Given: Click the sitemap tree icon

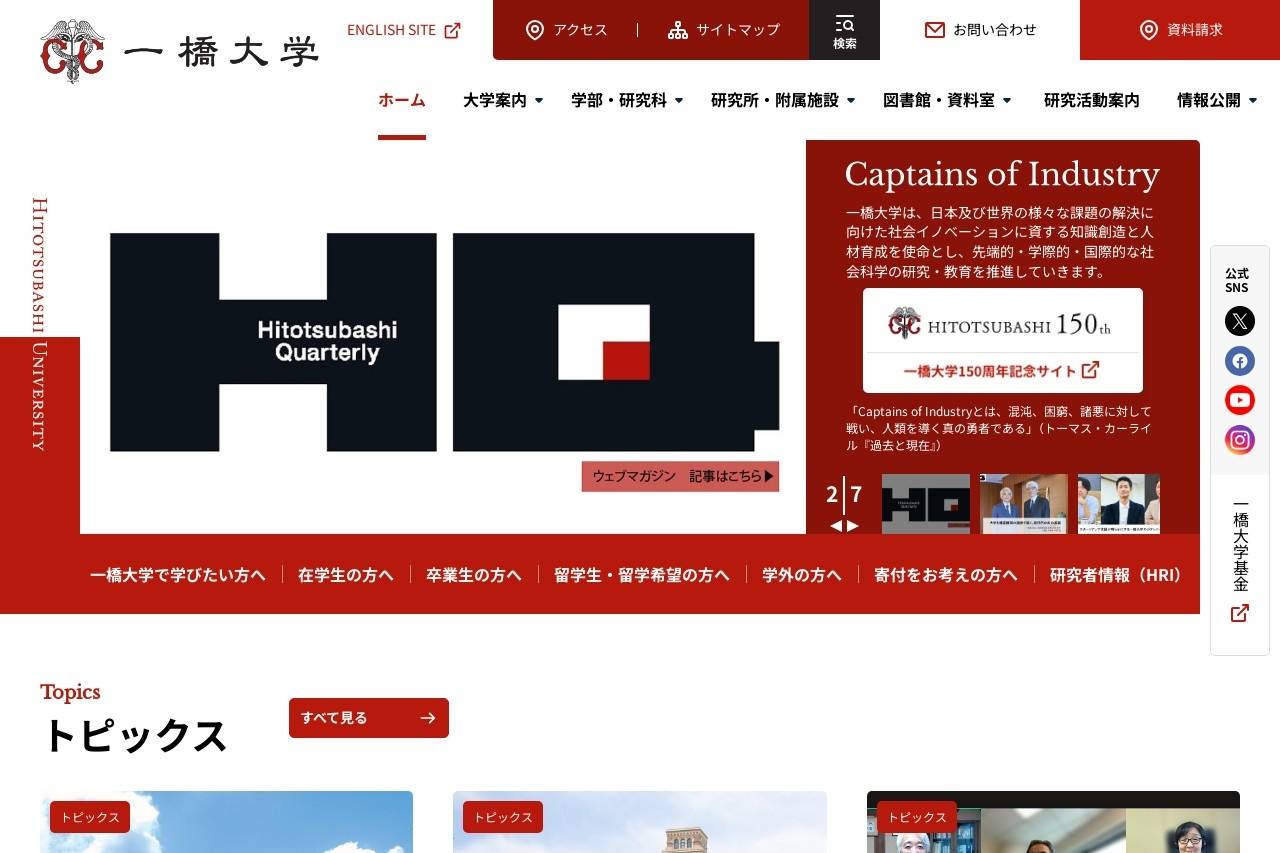Looking at the screenshot, I should point(678,30).
